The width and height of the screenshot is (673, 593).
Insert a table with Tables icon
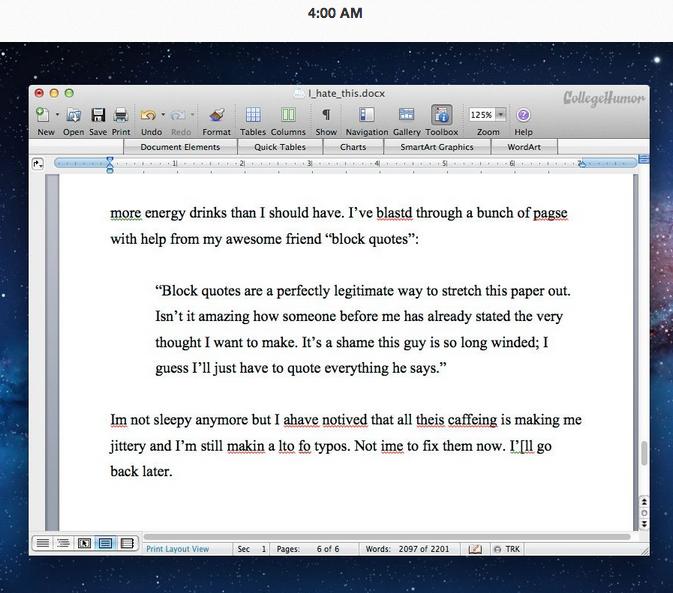253,116
